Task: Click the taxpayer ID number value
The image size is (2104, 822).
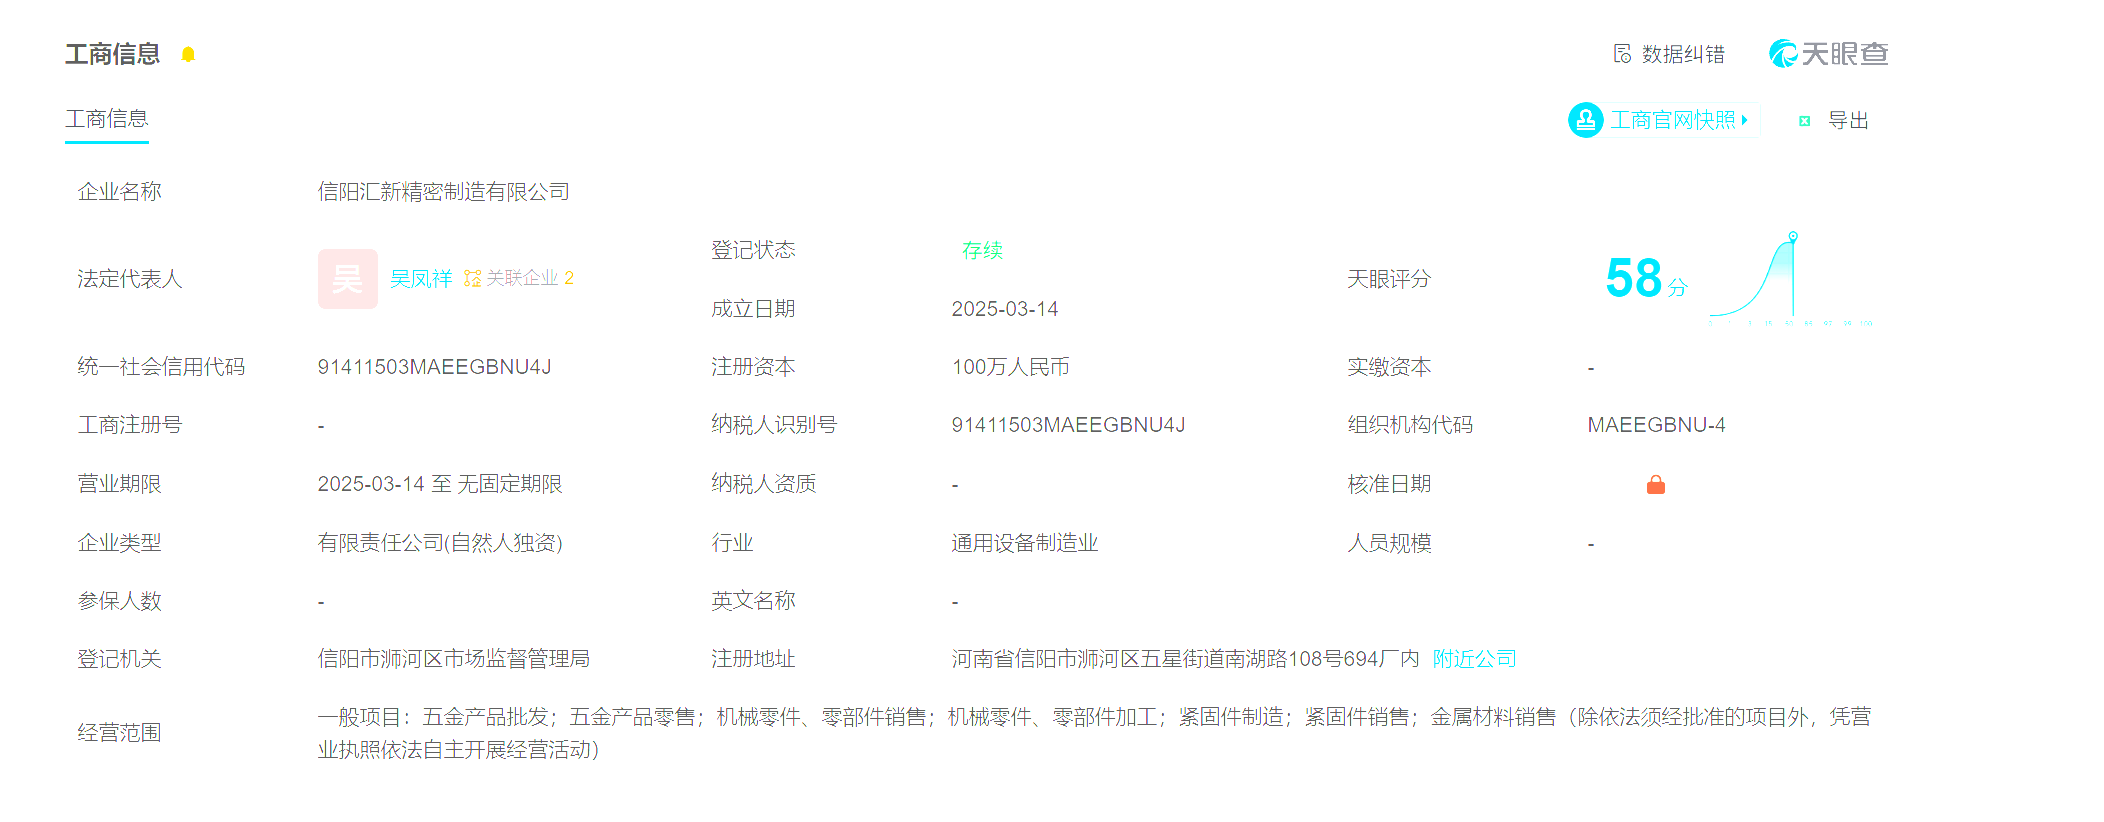Action: (x=1069, y=425)
